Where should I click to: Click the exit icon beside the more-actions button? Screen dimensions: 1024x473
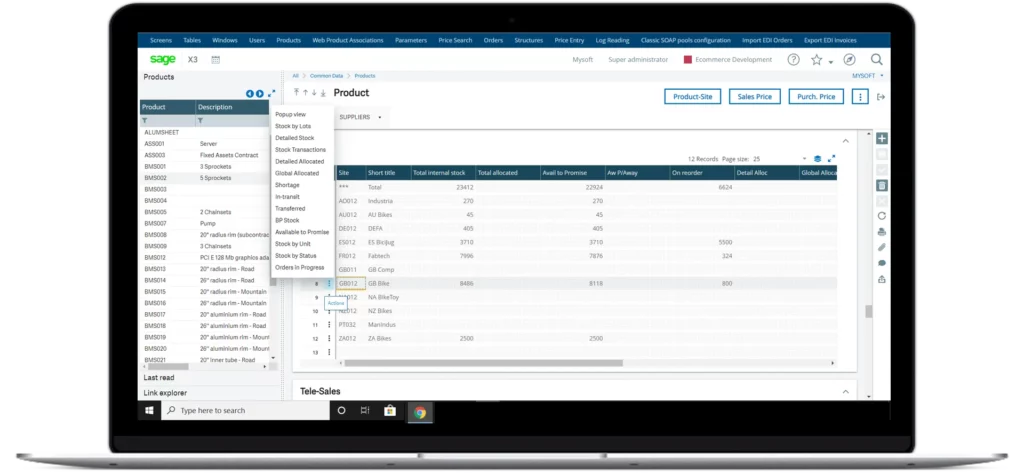click(x=881, y=97)
